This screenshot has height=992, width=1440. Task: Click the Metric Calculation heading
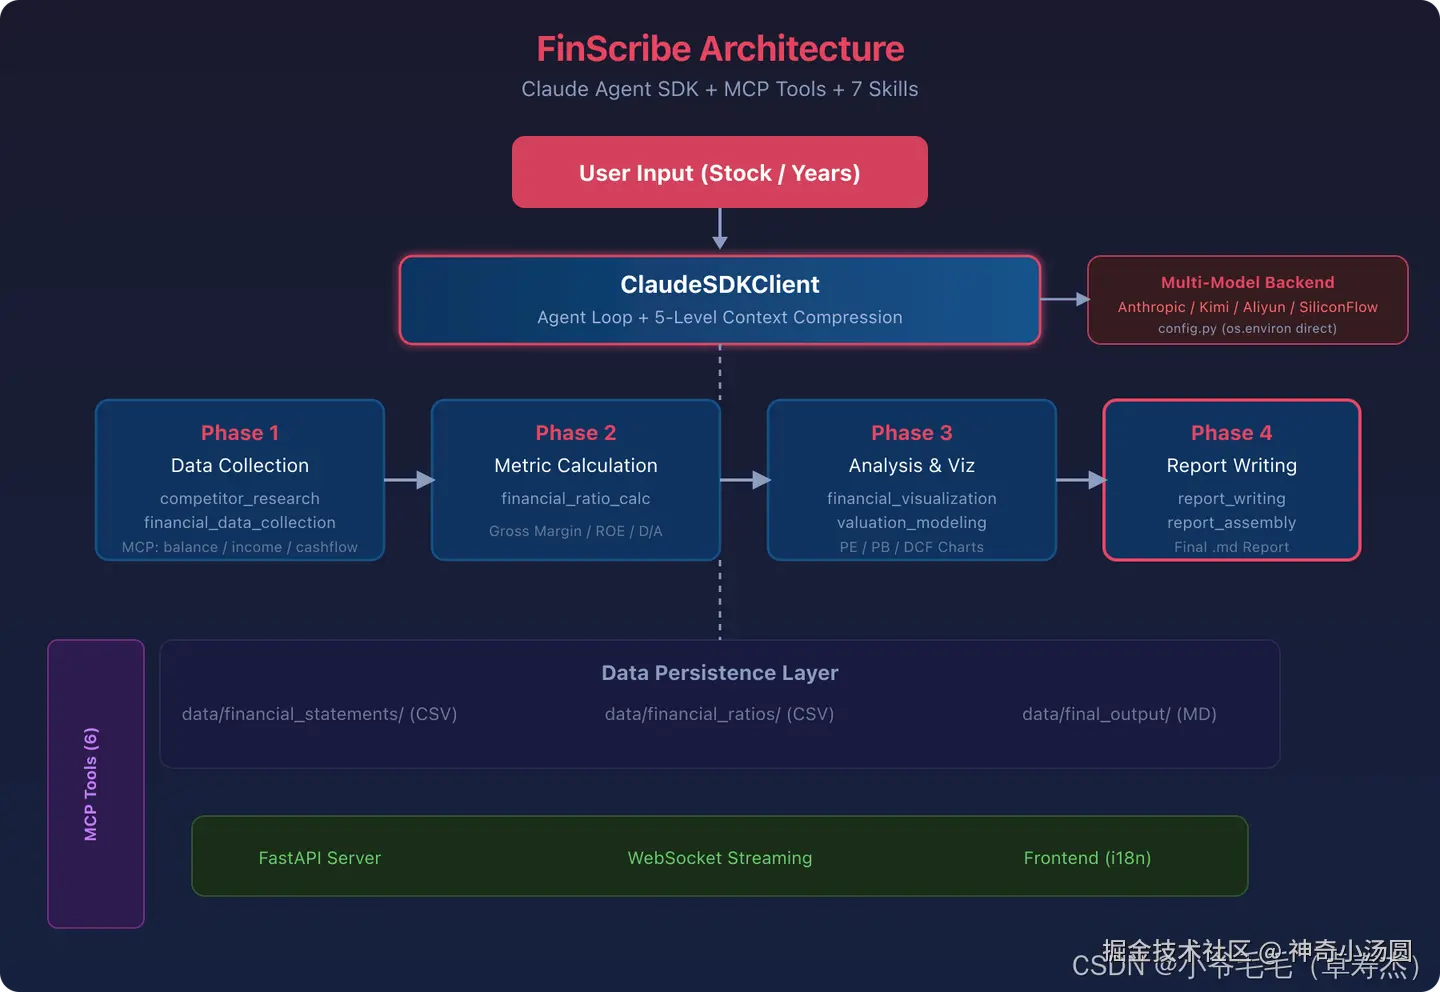point(576,465)
